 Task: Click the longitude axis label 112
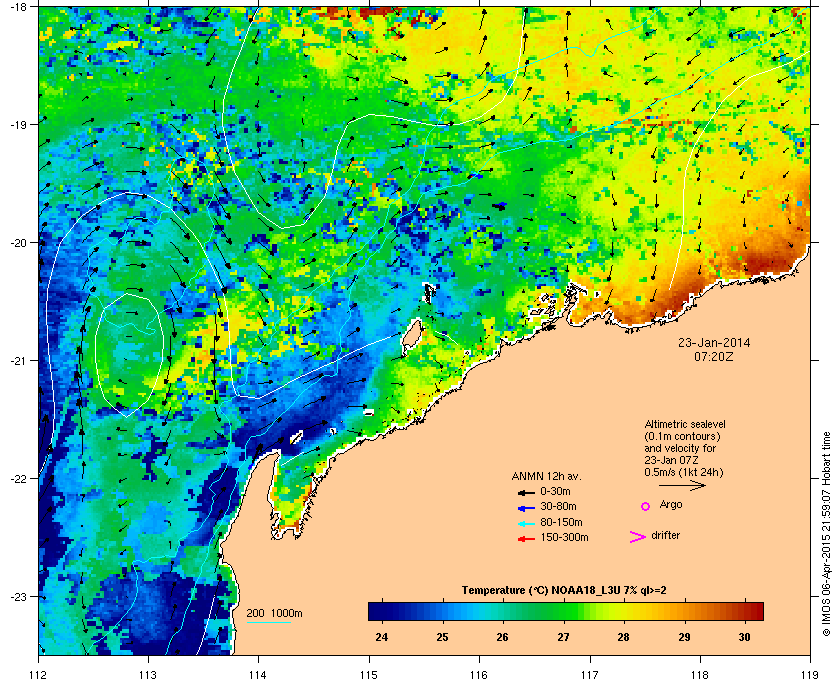click(39, 675)
